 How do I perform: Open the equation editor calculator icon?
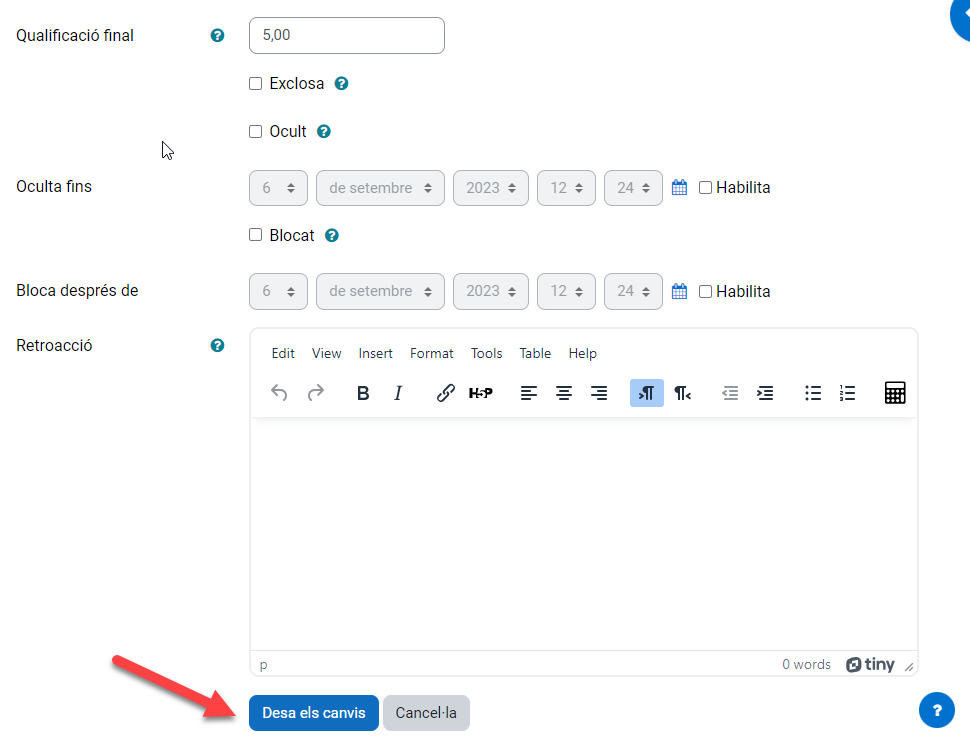click(x=895, y=393)
